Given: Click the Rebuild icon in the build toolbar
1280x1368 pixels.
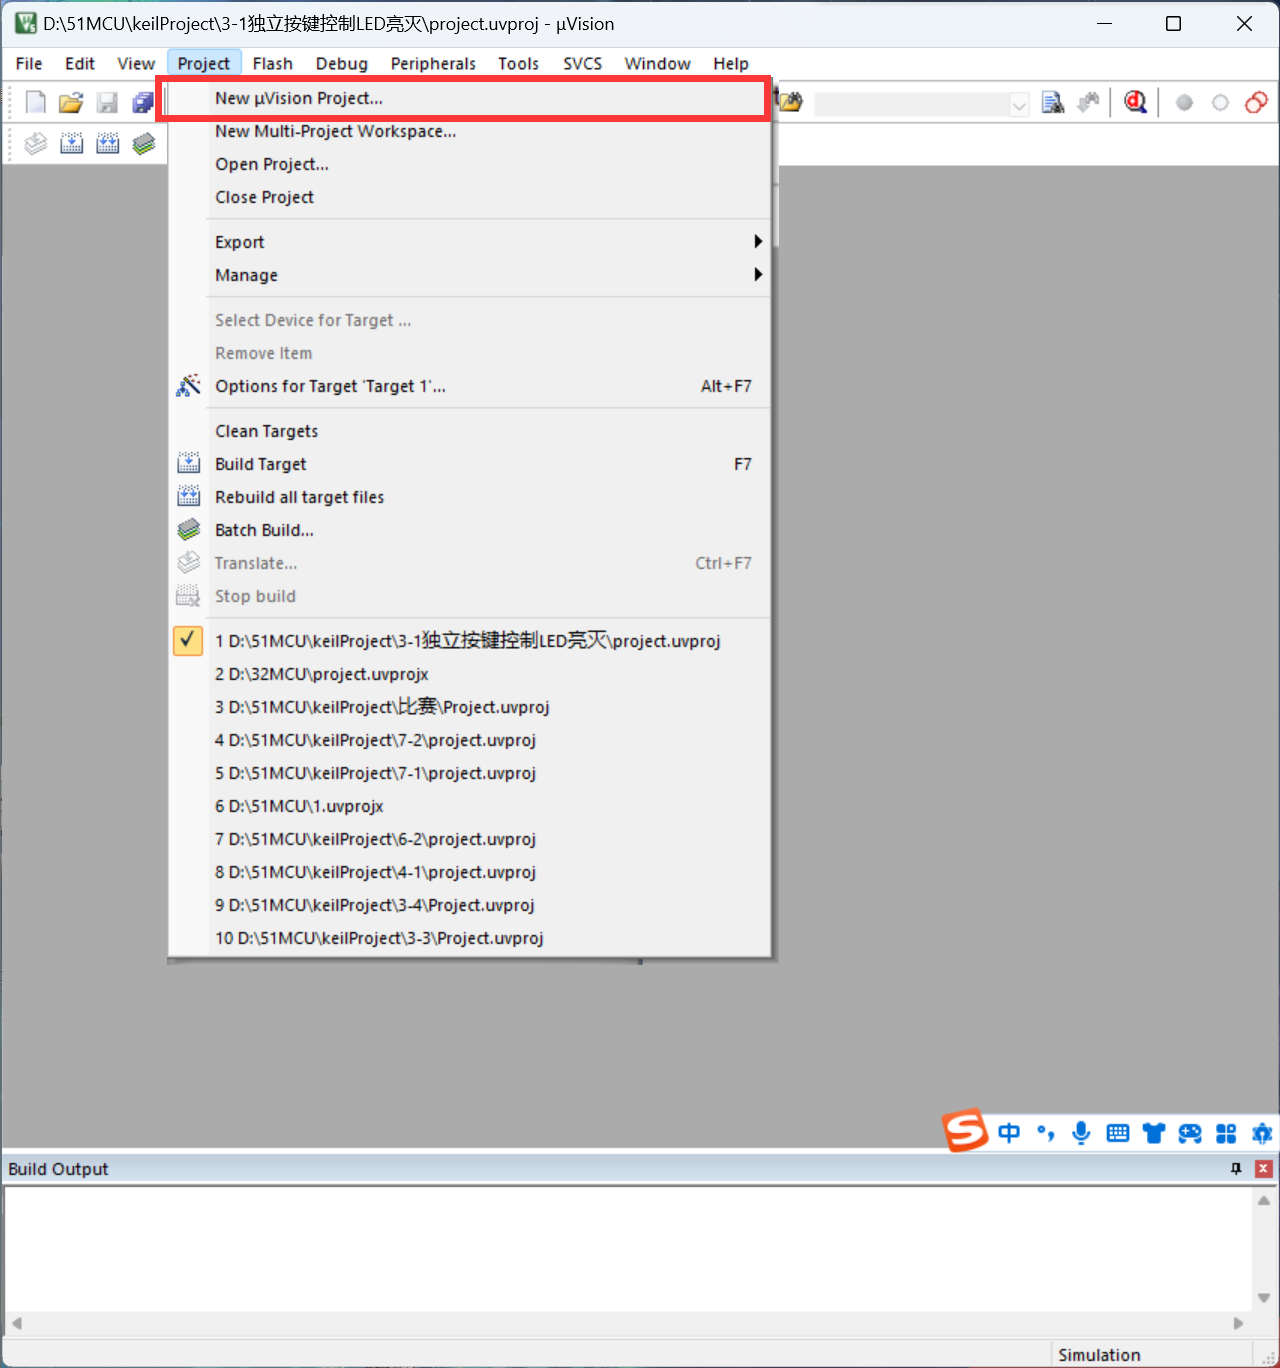Looking at the screenshot, I should click(x=108, y=144).
